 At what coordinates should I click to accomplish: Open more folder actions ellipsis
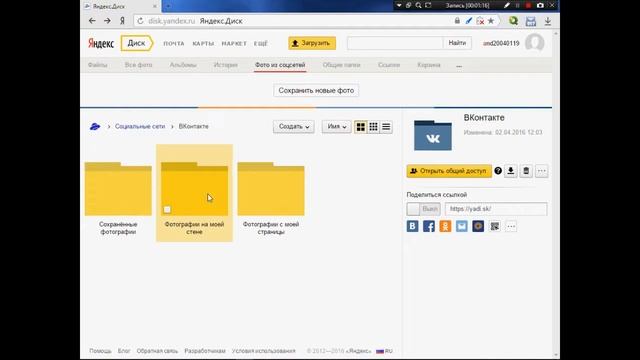click(542, 171)
